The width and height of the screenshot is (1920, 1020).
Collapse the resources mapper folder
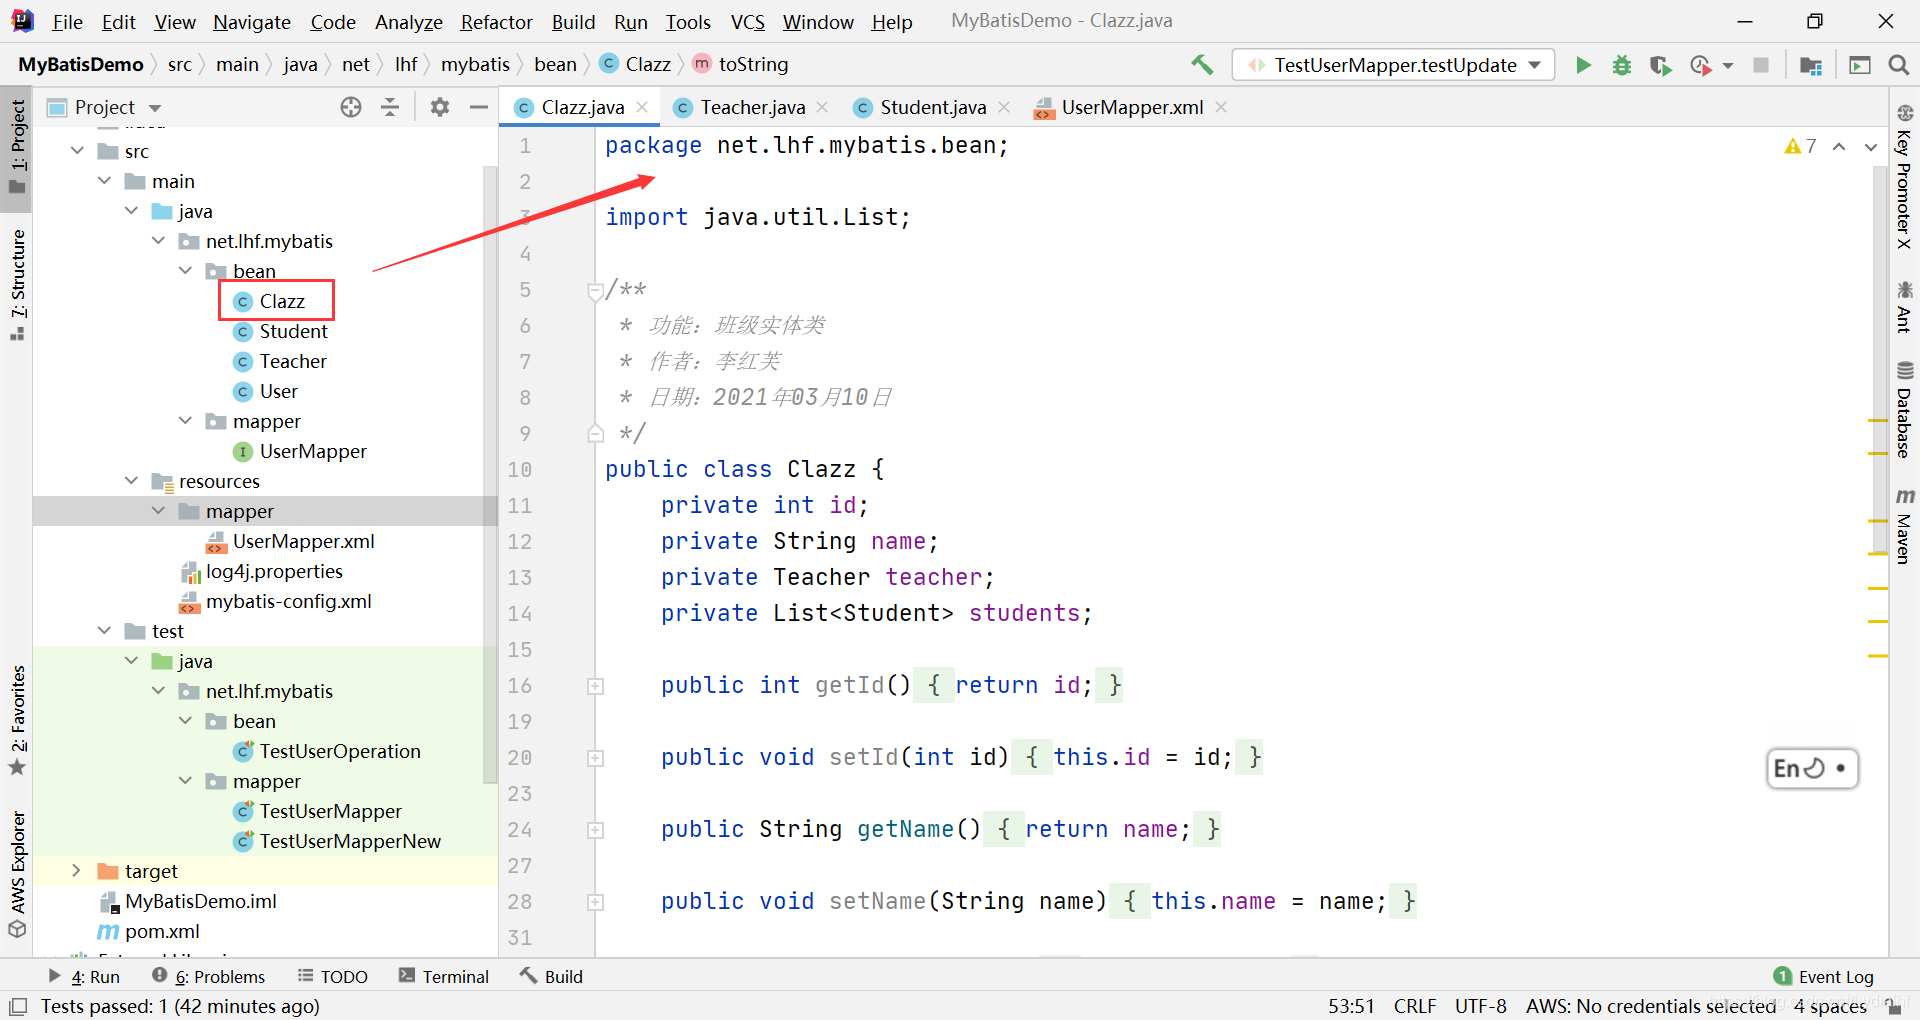[158, 511]
